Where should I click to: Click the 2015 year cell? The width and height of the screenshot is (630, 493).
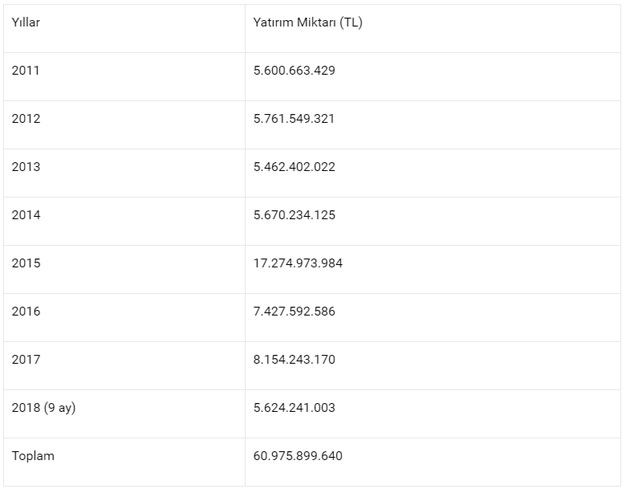point(27,263)
